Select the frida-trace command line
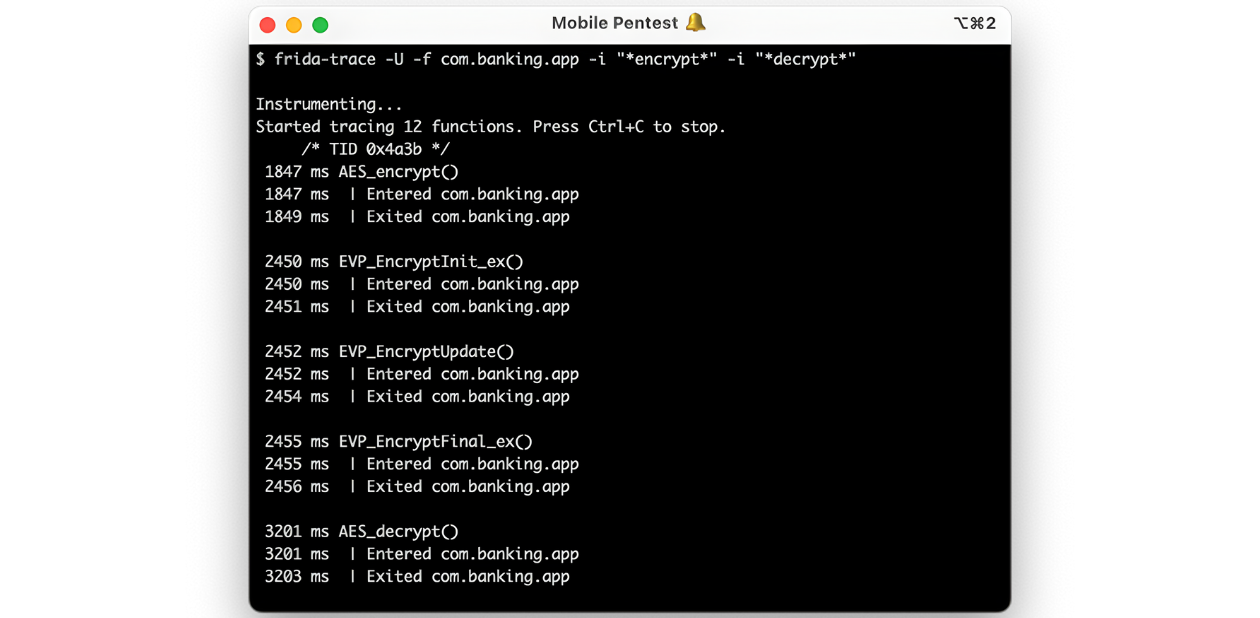1260x618 pixels. point(556,59)
